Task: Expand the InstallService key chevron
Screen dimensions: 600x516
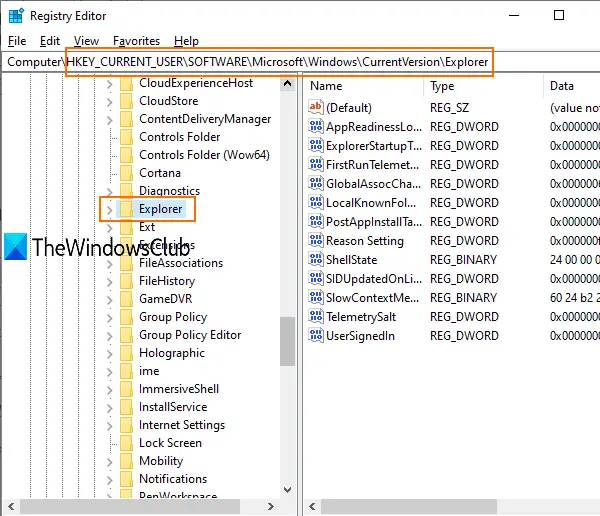Action: pos(110,408)
